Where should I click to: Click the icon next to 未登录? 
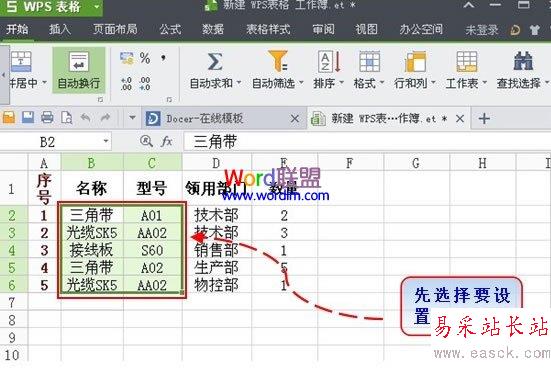515,30
